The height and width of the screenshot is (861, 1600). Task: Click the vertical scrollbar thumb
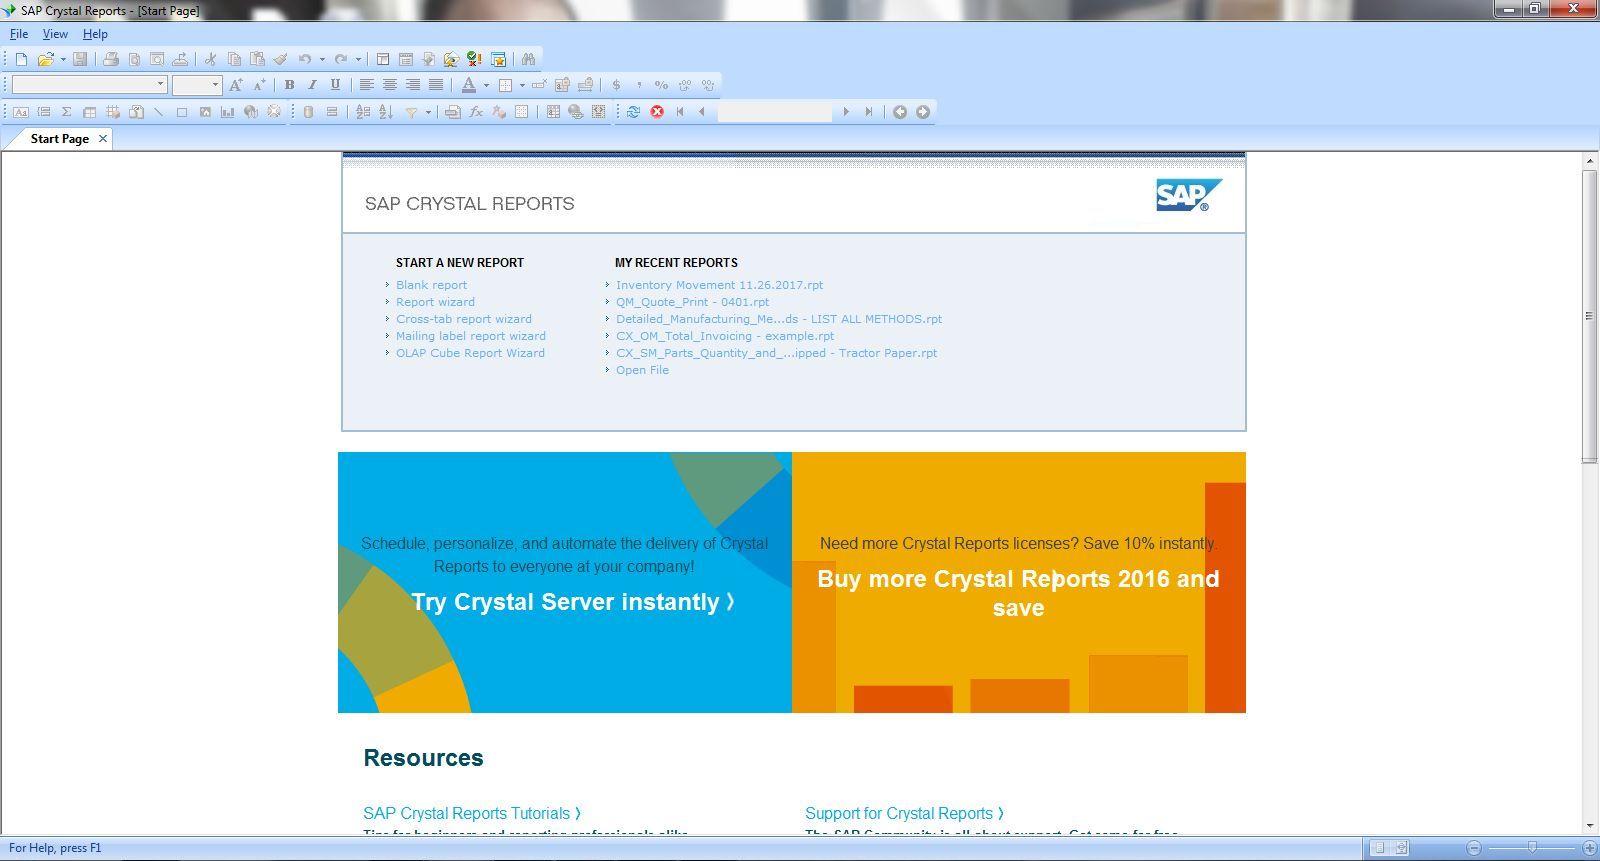point(1589,316)
